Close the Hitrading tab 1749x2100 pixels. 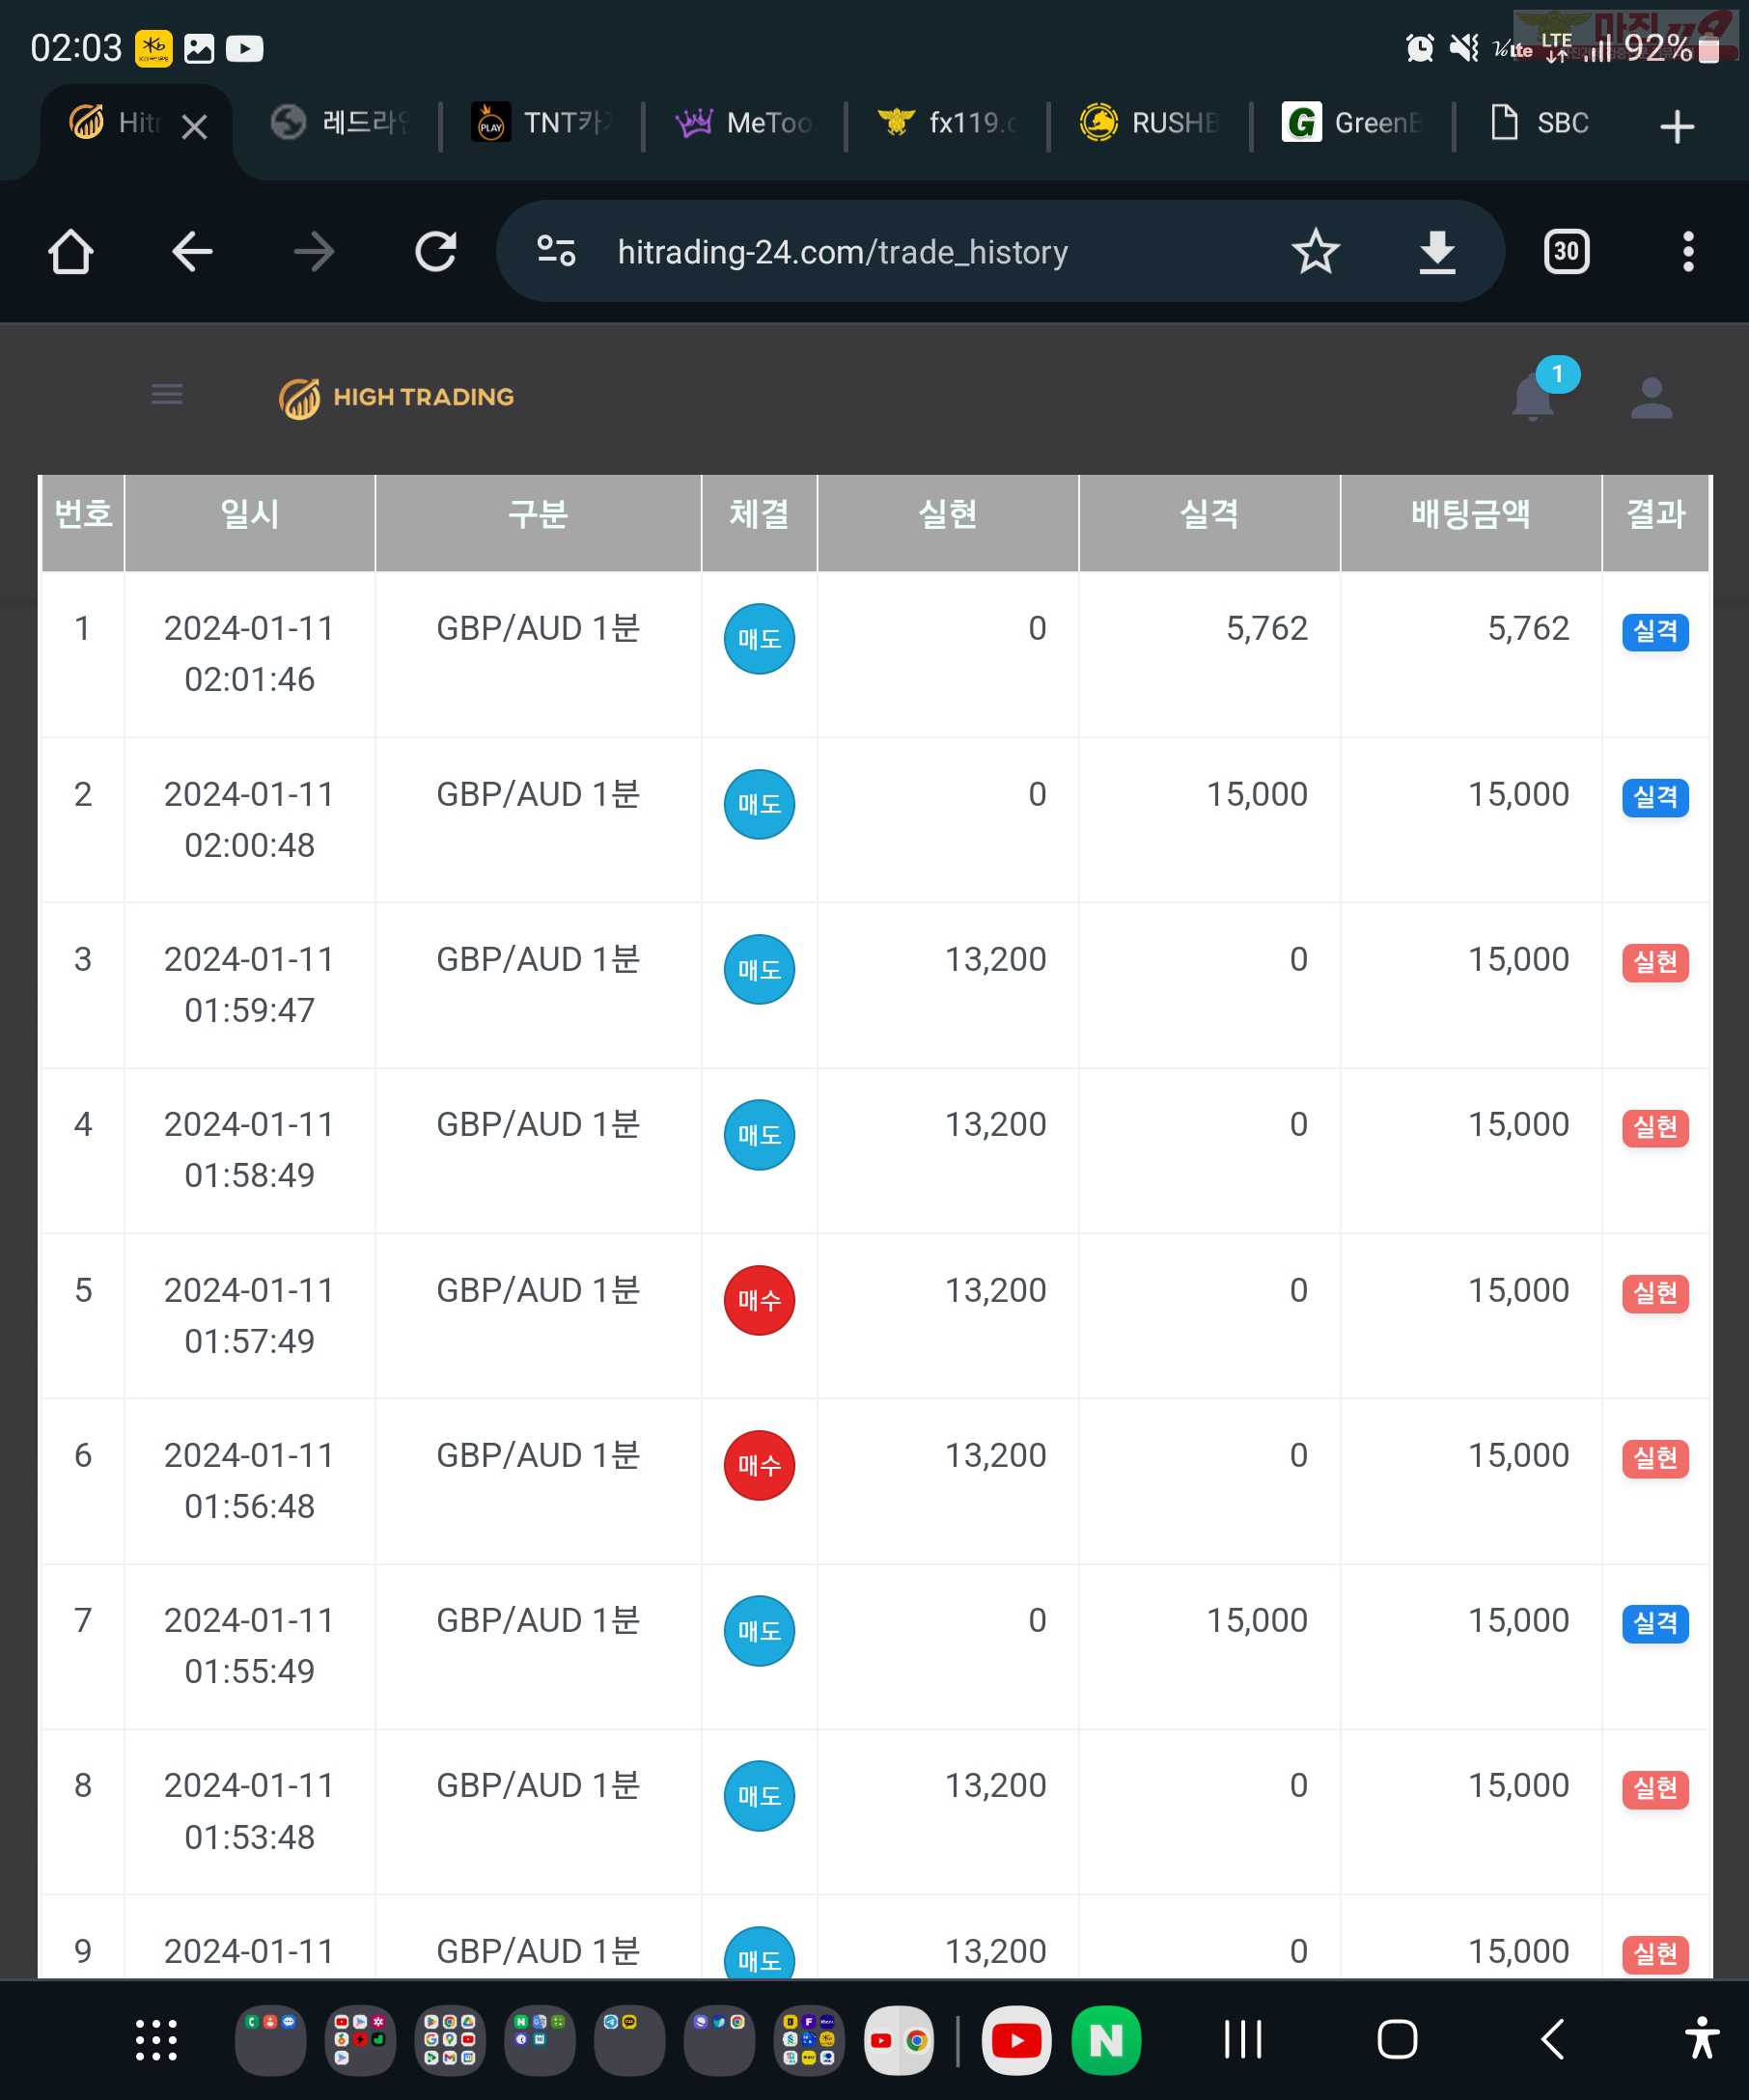coord(195,126)
